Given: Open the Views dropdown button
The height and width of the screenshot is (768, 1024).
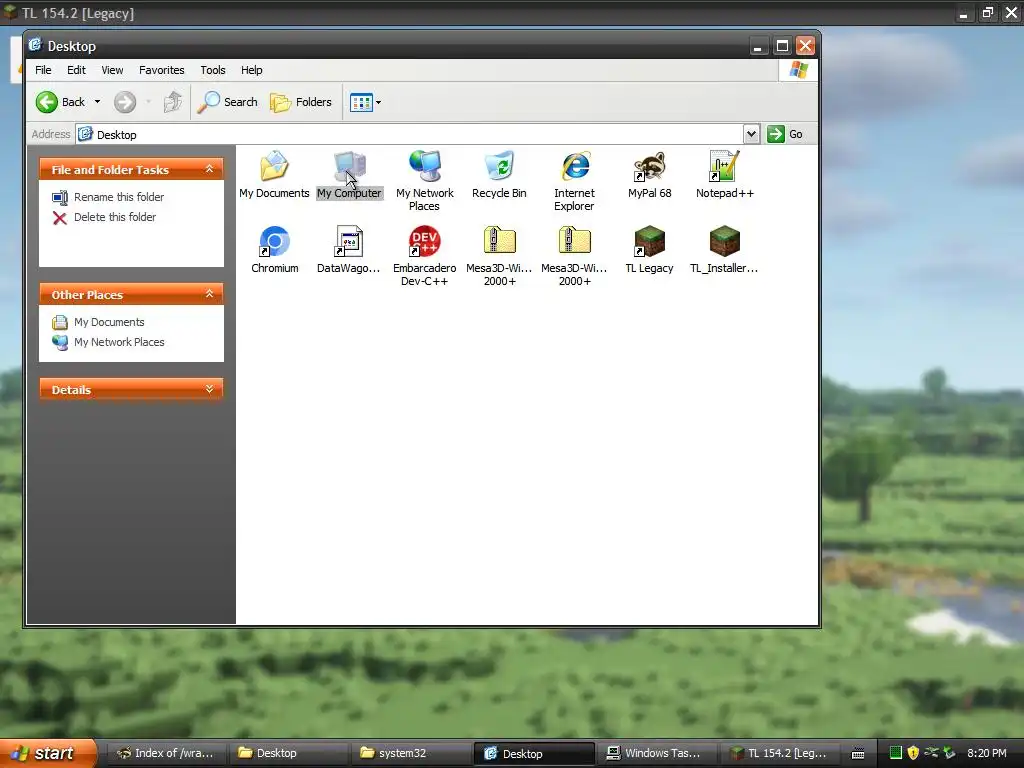Looking at the screenshot, I should tap(366, 102).
